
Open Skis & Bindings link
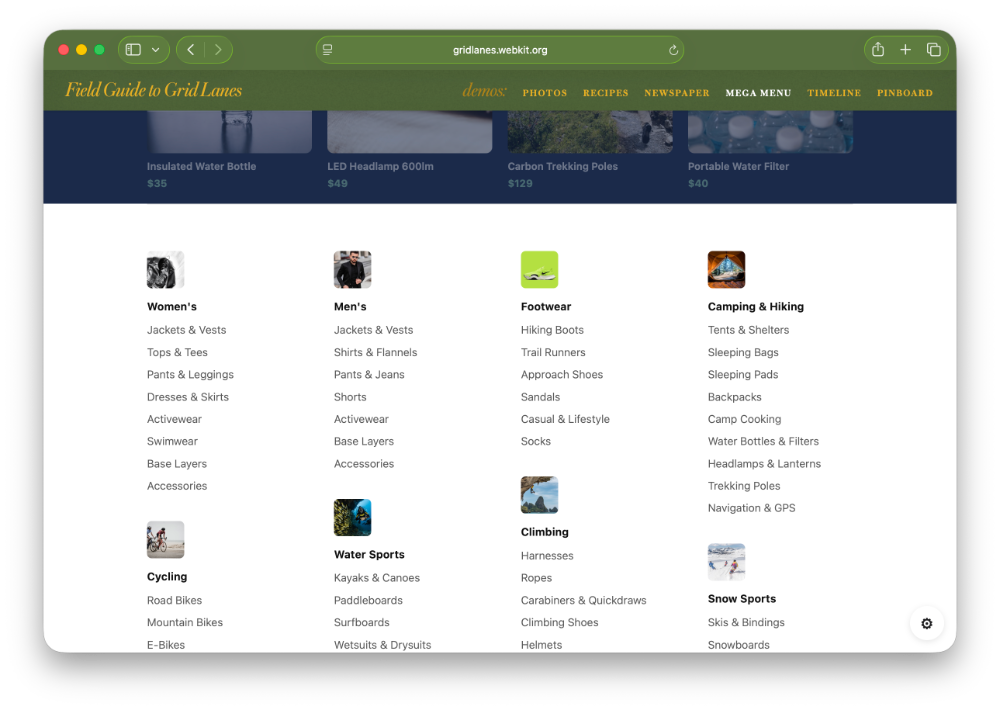click(746, 623)
